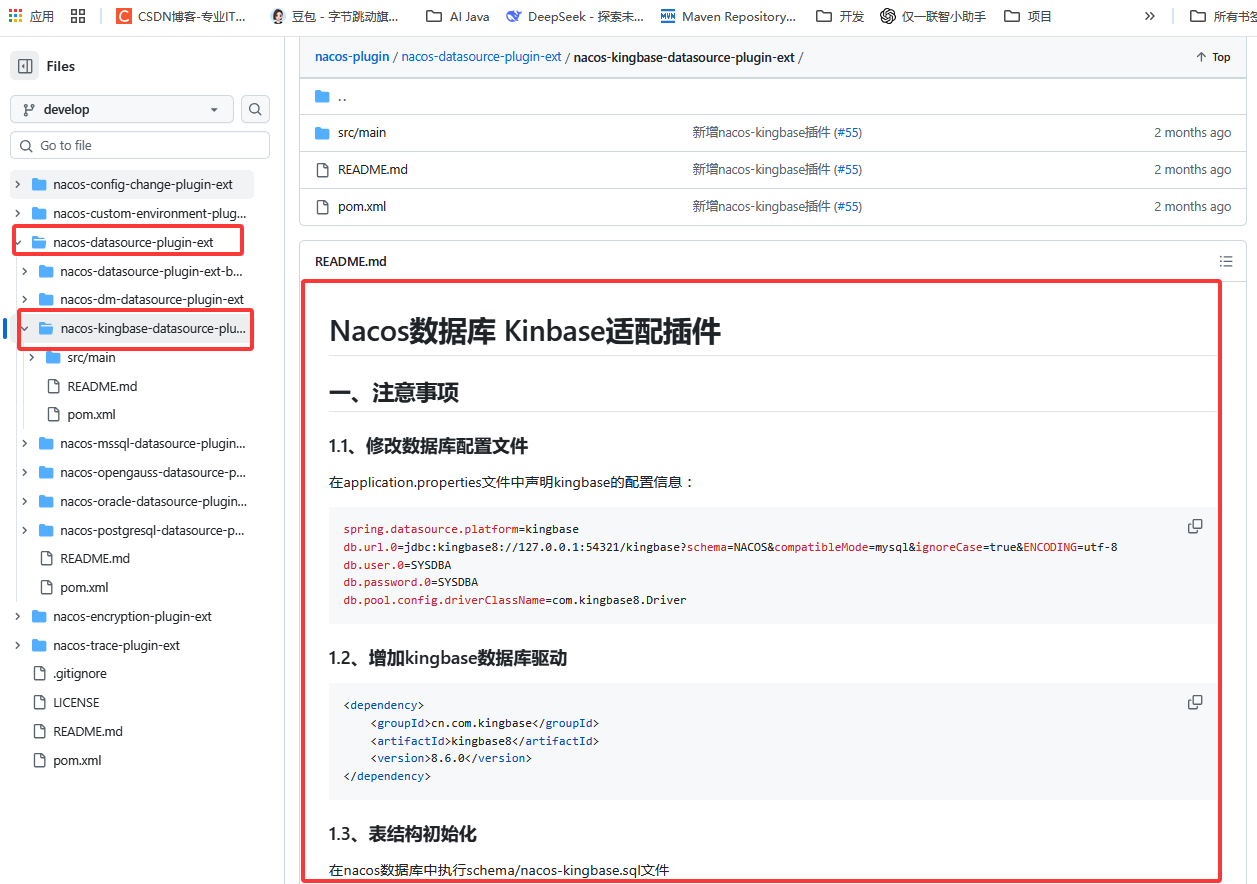Screen dimensions: 1257x884
Task: Open 开发 bookmark folder
Action: 840,16
